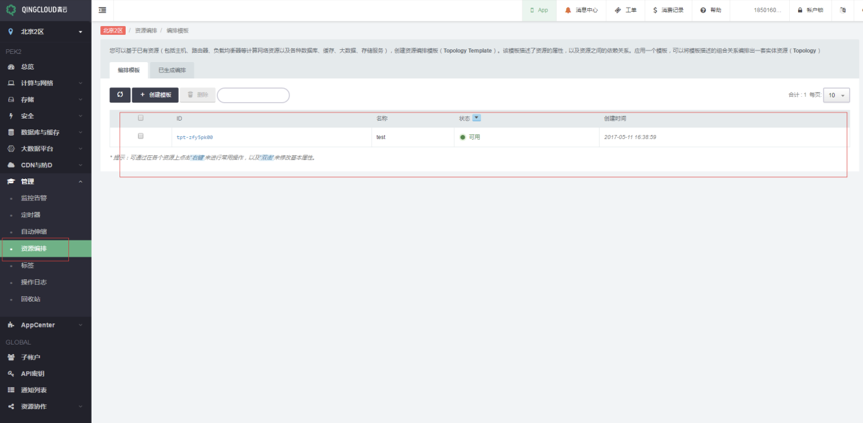
Task: Open the tpt-zfy5pk00 template ID link
Action: [x=194, y=137]
